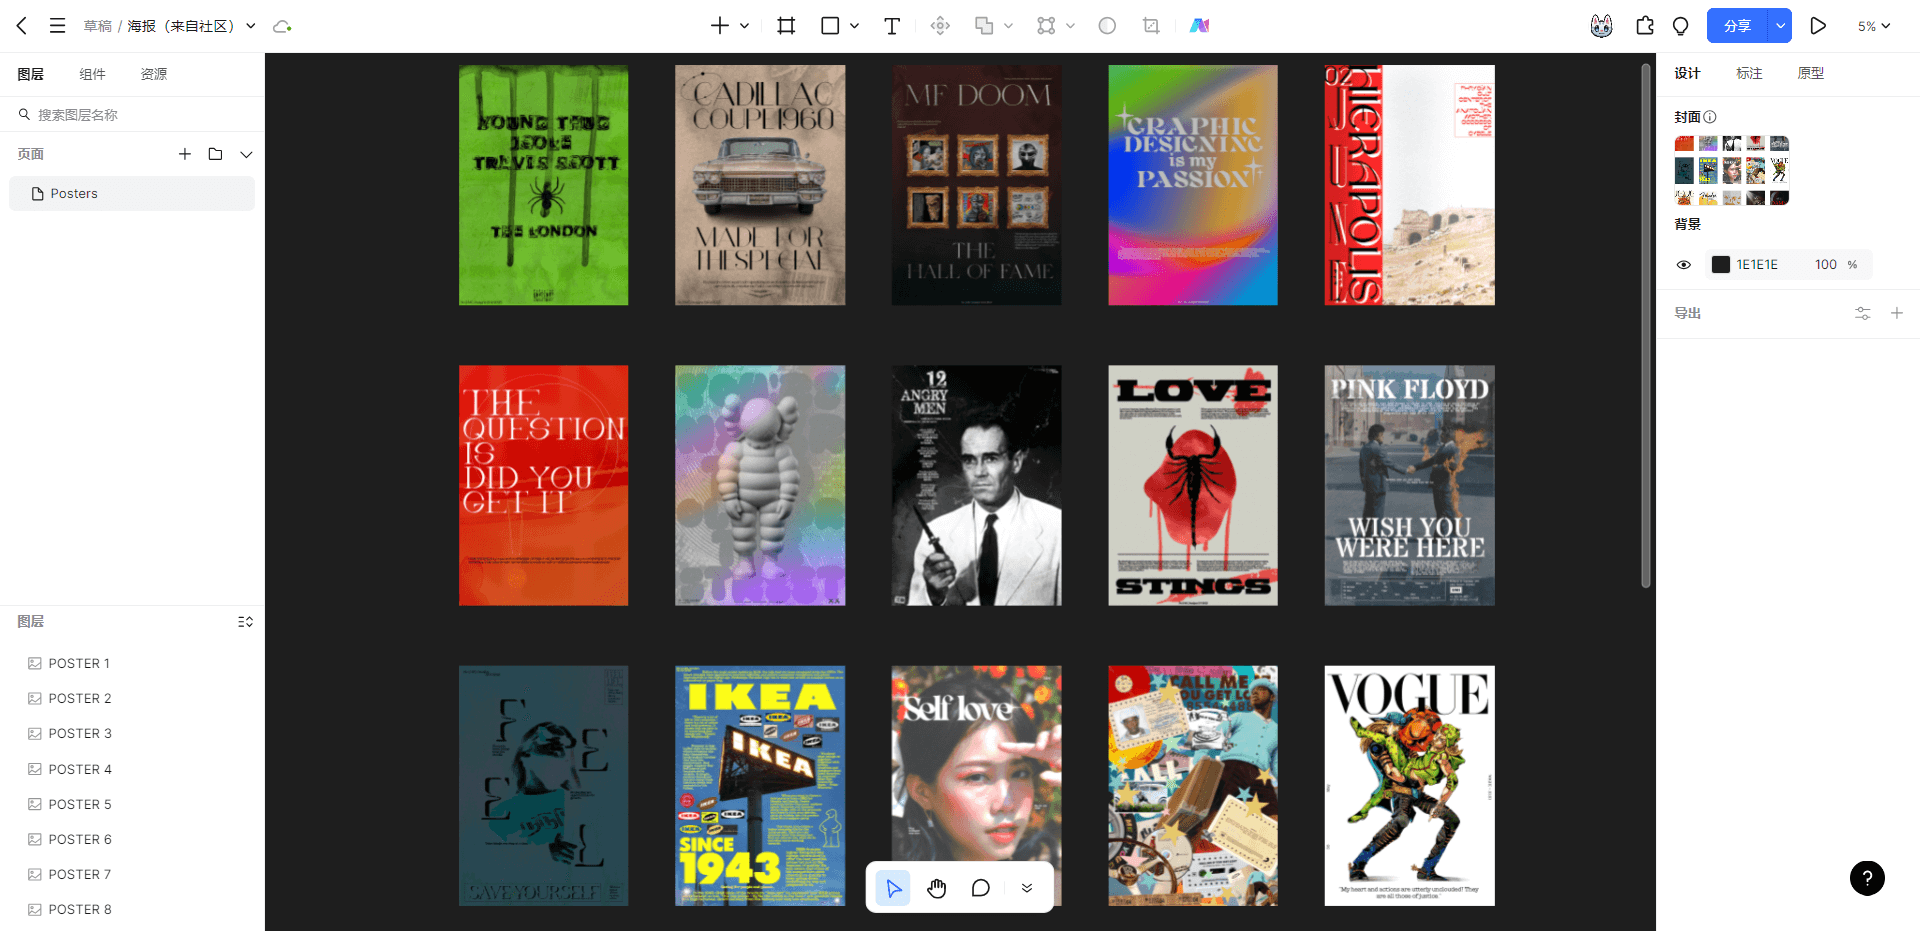Open the hamburger main menu
Screen dimensions: 1920x931
point(58,26)
